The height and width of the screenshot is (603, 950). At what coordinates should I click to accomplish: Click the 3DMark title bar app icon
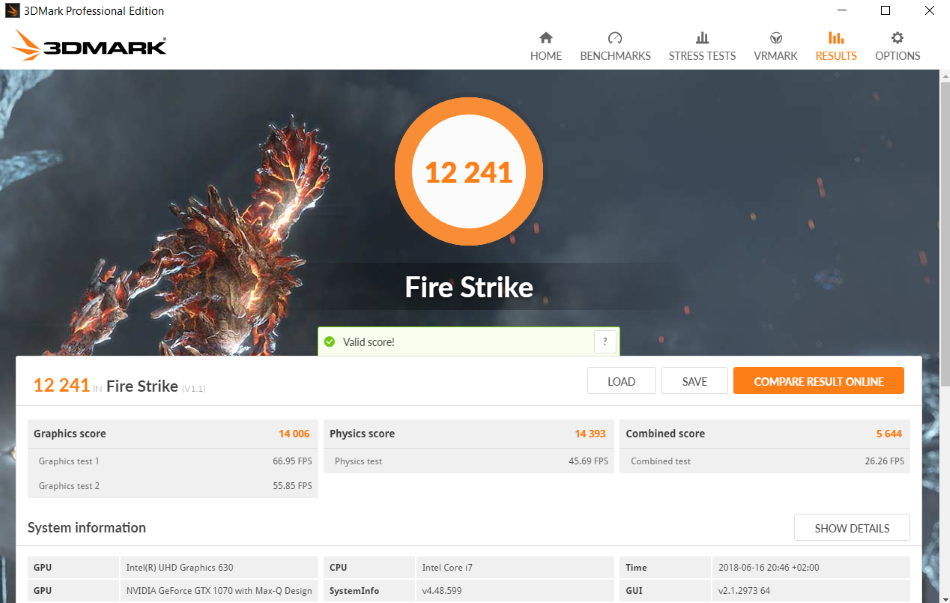(12, 10)
